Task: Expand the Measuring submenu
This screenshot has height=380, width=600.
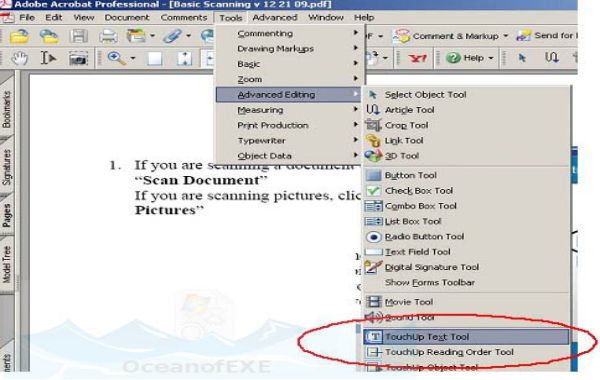Action: [289, 110]
